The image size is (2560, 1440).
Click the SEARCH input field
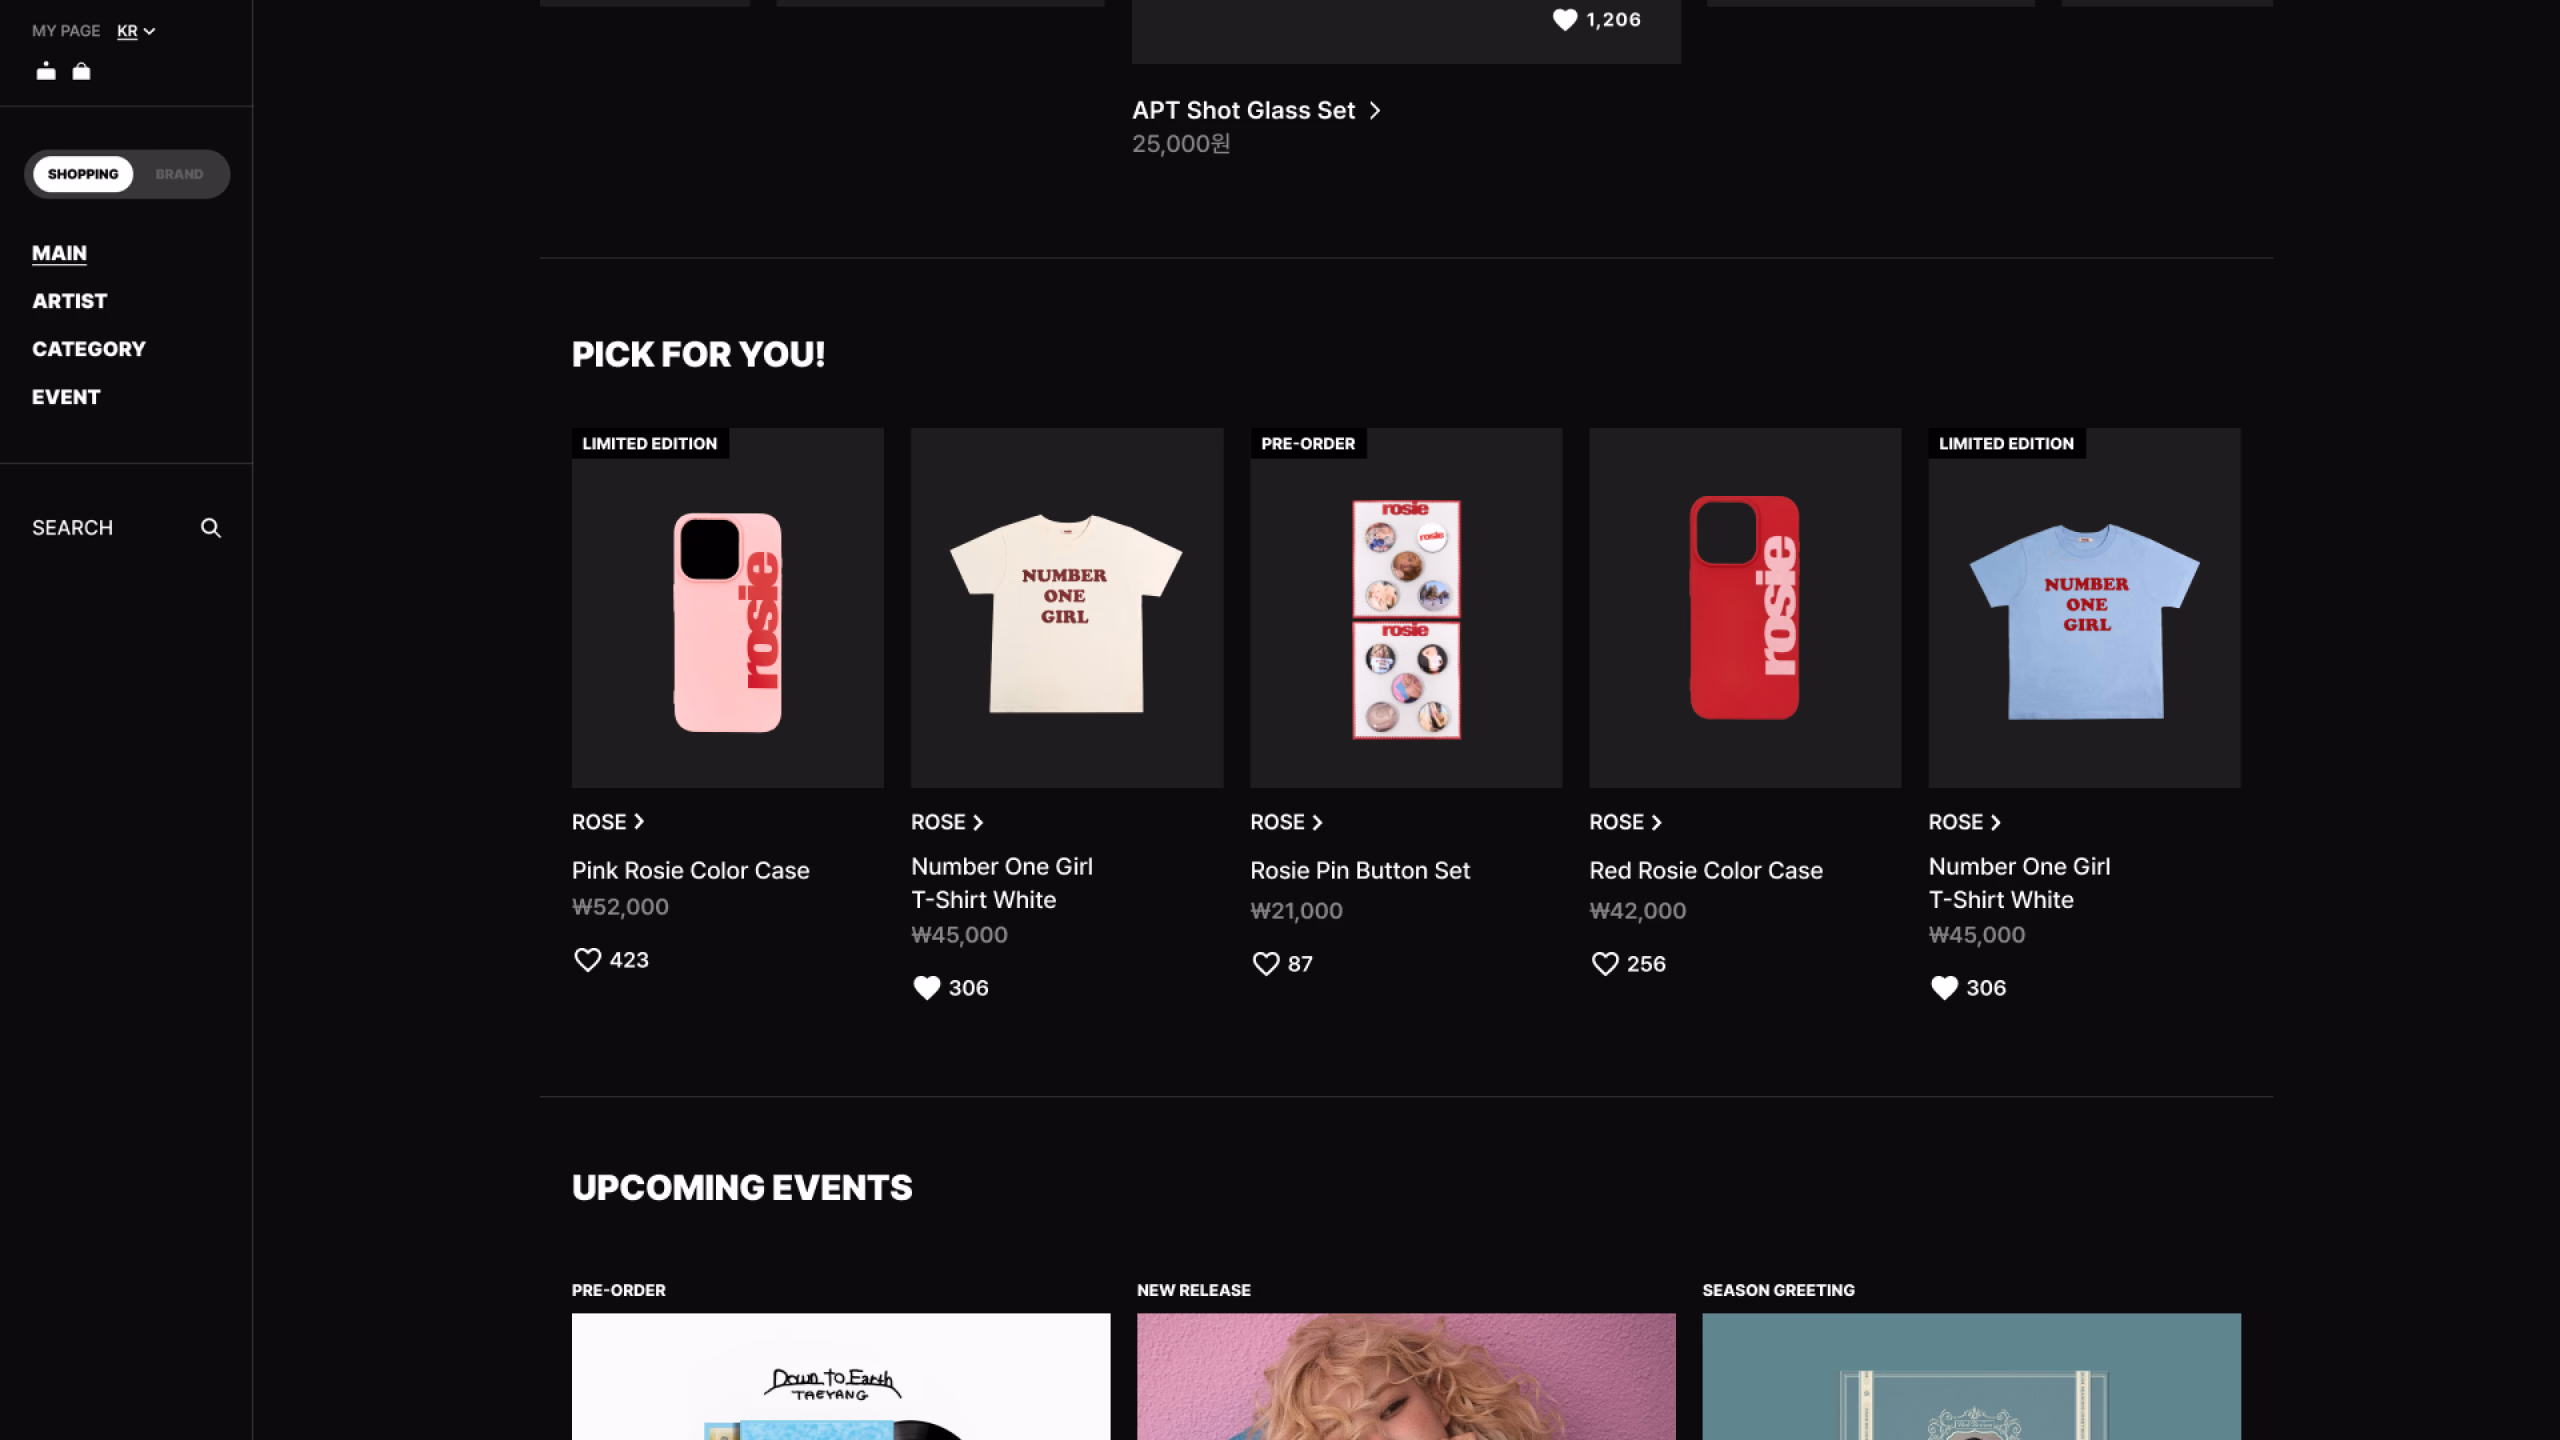[126, 528]
